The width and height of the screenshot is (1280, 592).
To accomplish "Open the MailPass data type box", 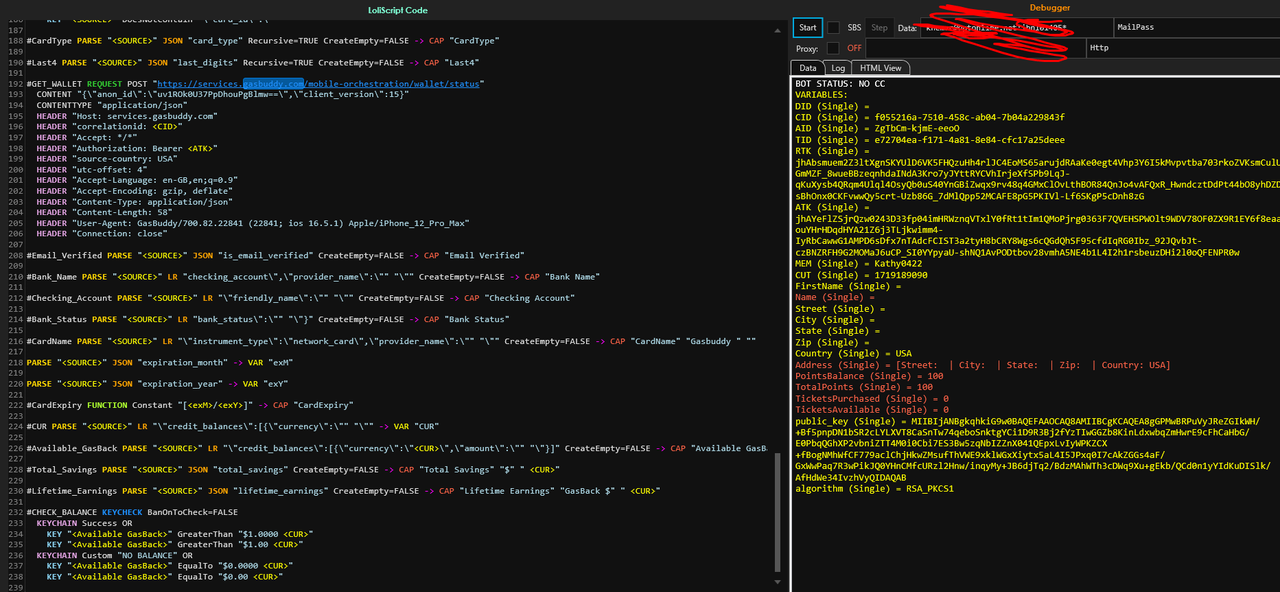I will 1196,28.
